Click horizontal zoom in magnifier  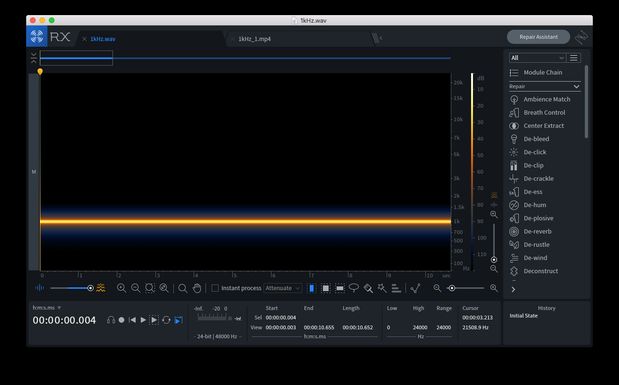(493, 288)
